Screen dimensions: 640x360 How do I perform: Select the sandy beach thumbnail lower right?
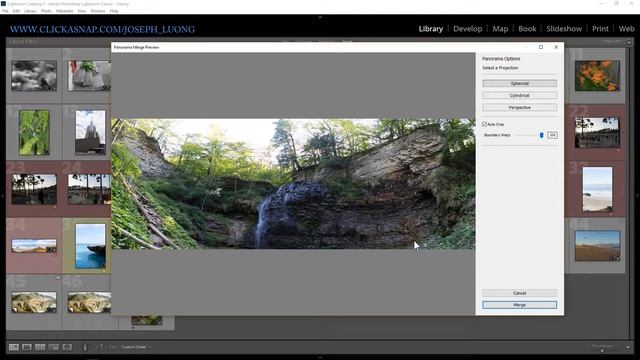[597, 246]
